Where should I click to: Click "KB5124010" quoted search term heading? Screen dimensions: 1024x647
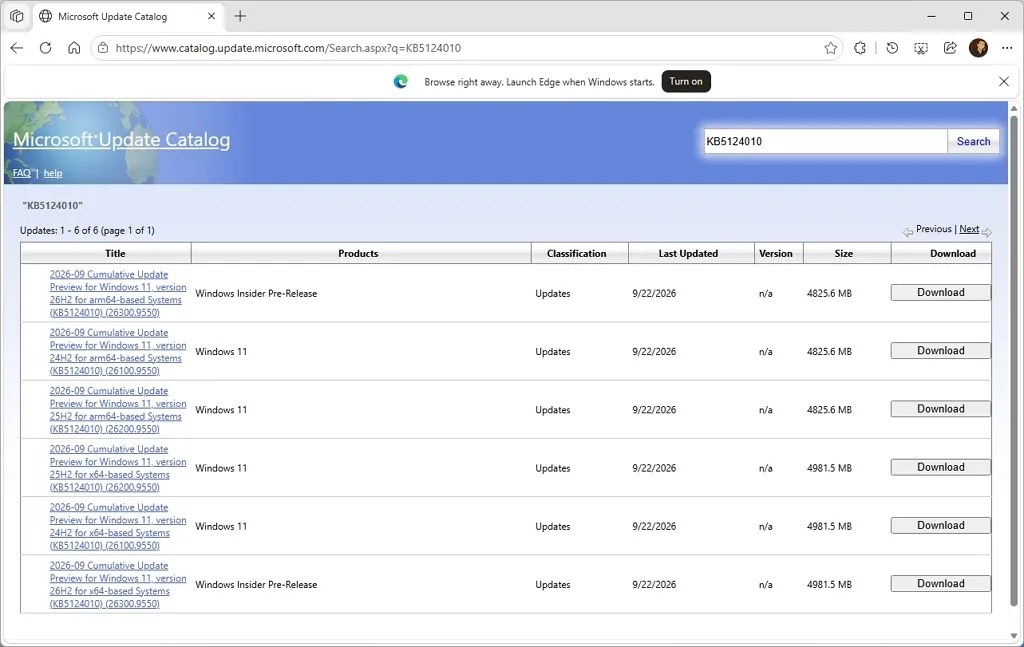[52, 206]
